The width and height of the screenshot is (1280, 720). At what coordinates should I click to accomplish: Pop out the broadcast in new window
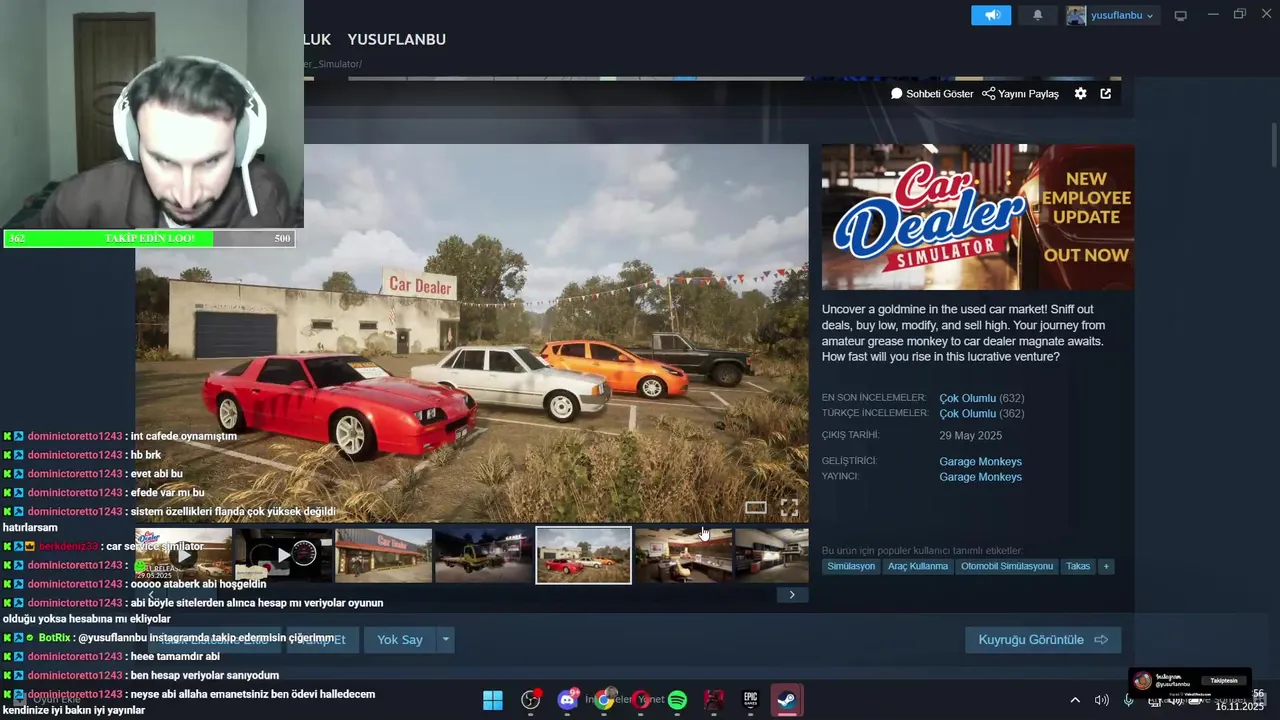pos(1105,93)
